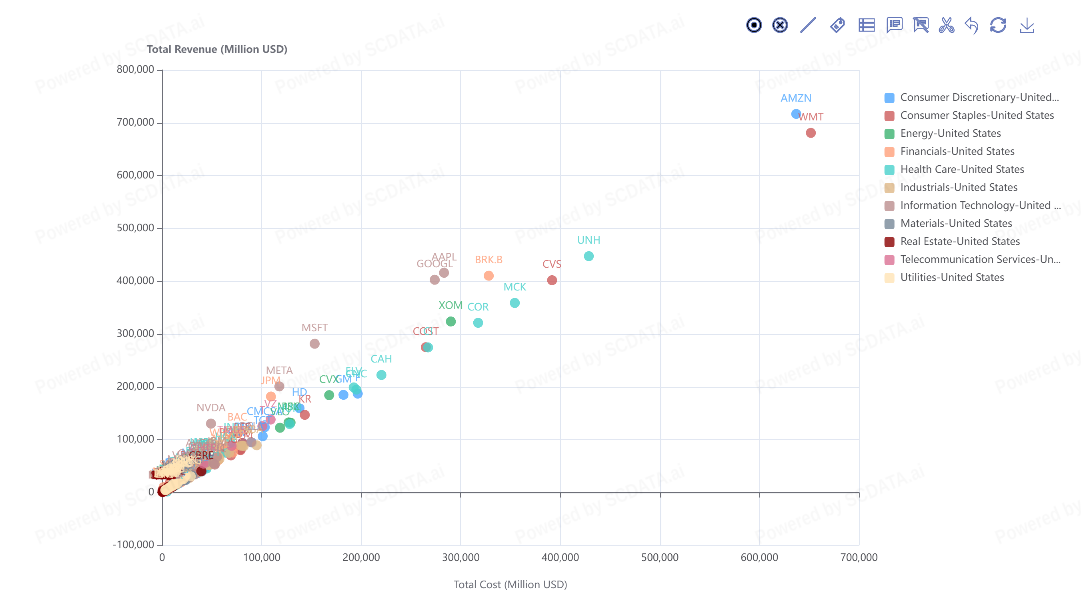Open the data table view icon
Viewport: 1081px width, 605px height.
[x=867, y=25]
